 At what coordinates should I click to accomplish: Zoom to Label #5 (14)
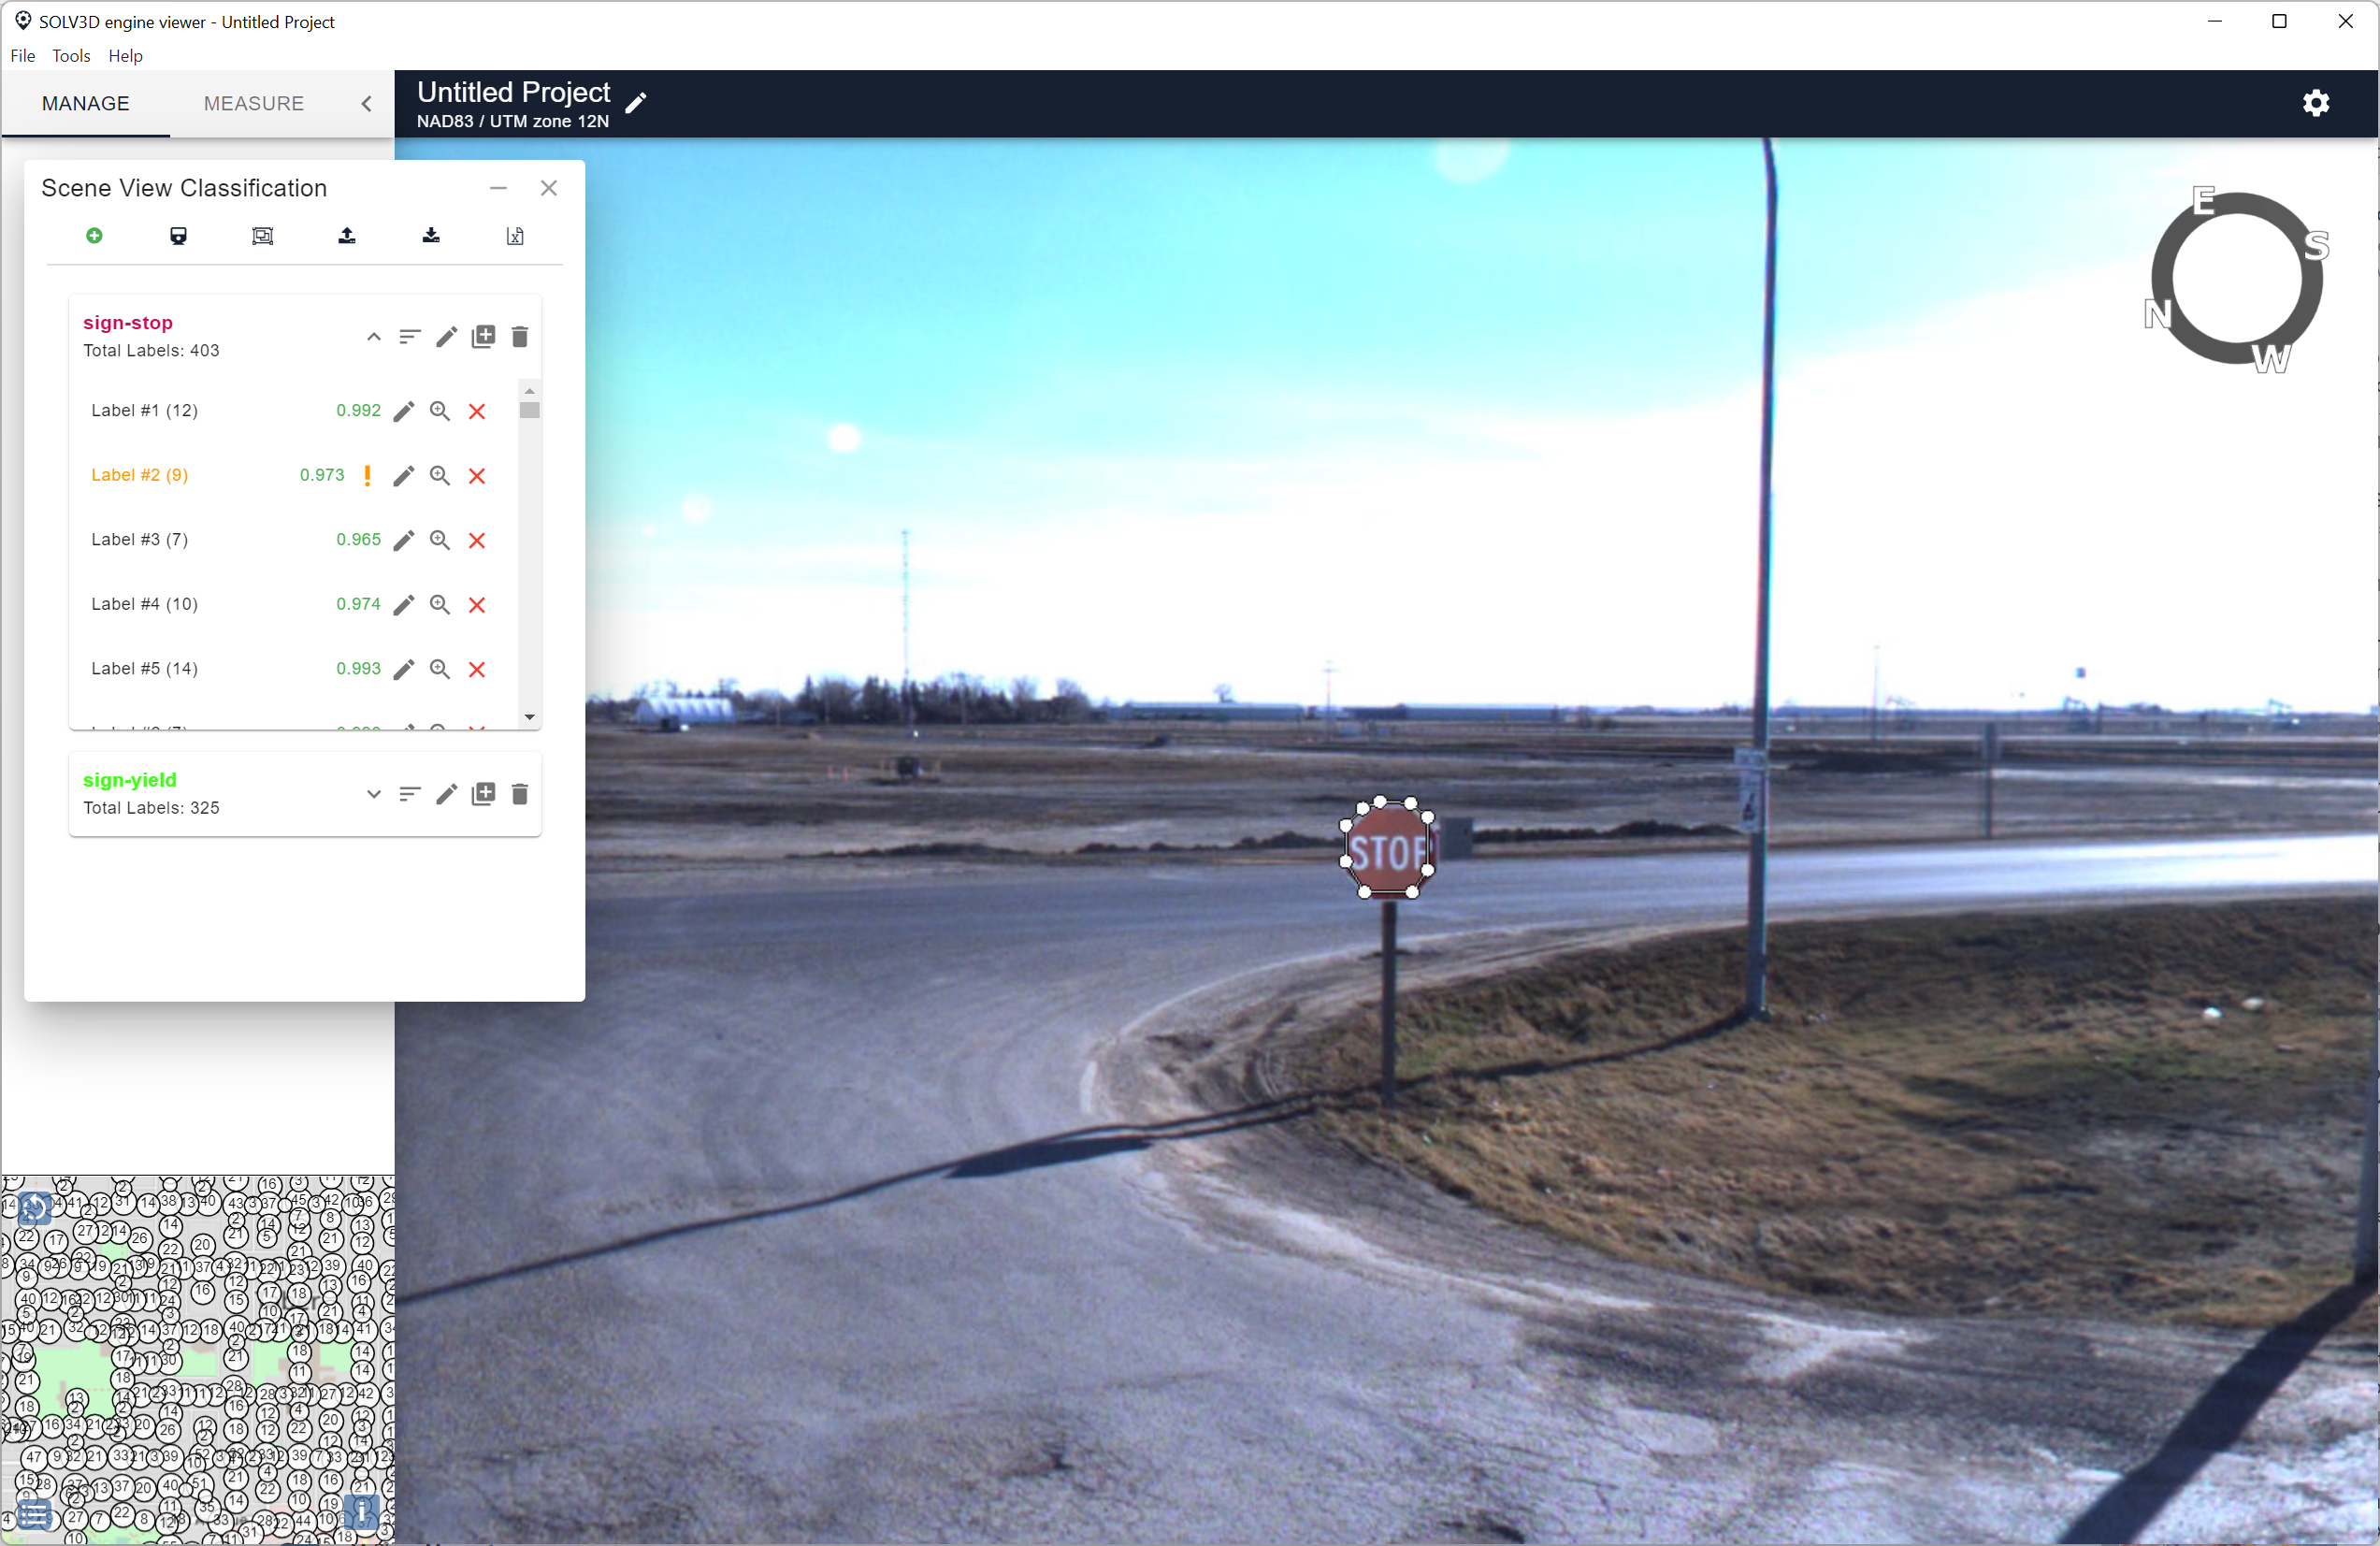tap(440, 669)
